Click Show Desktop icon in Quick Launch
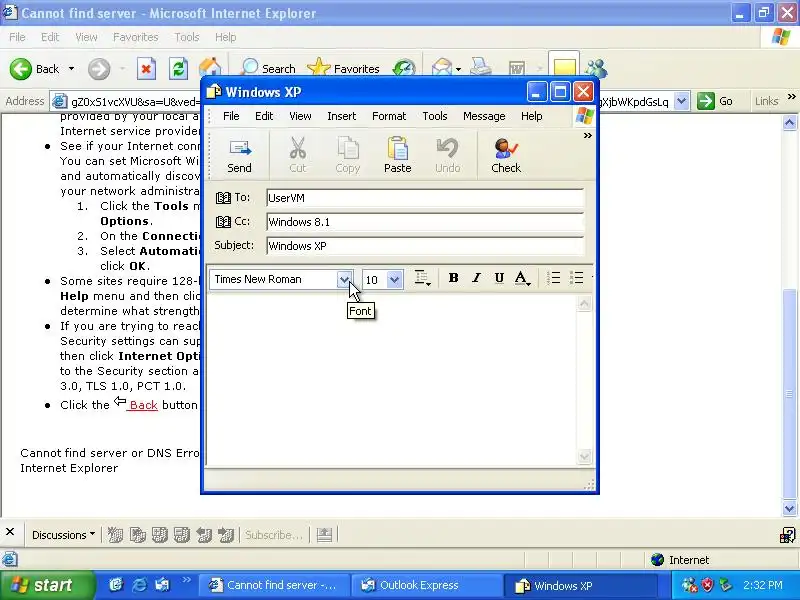The image size is (800, 600). (116, 585)
